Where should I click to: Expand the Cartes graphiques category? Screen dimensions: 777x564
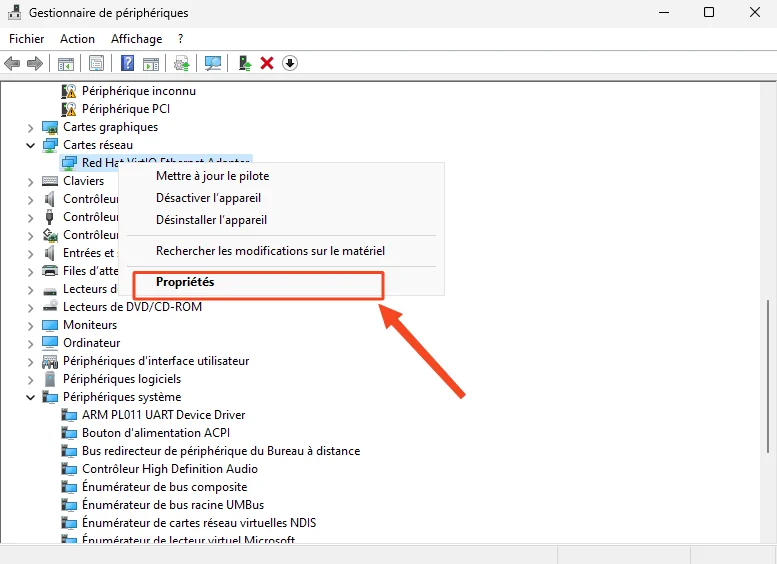click(x=31, y=127)
